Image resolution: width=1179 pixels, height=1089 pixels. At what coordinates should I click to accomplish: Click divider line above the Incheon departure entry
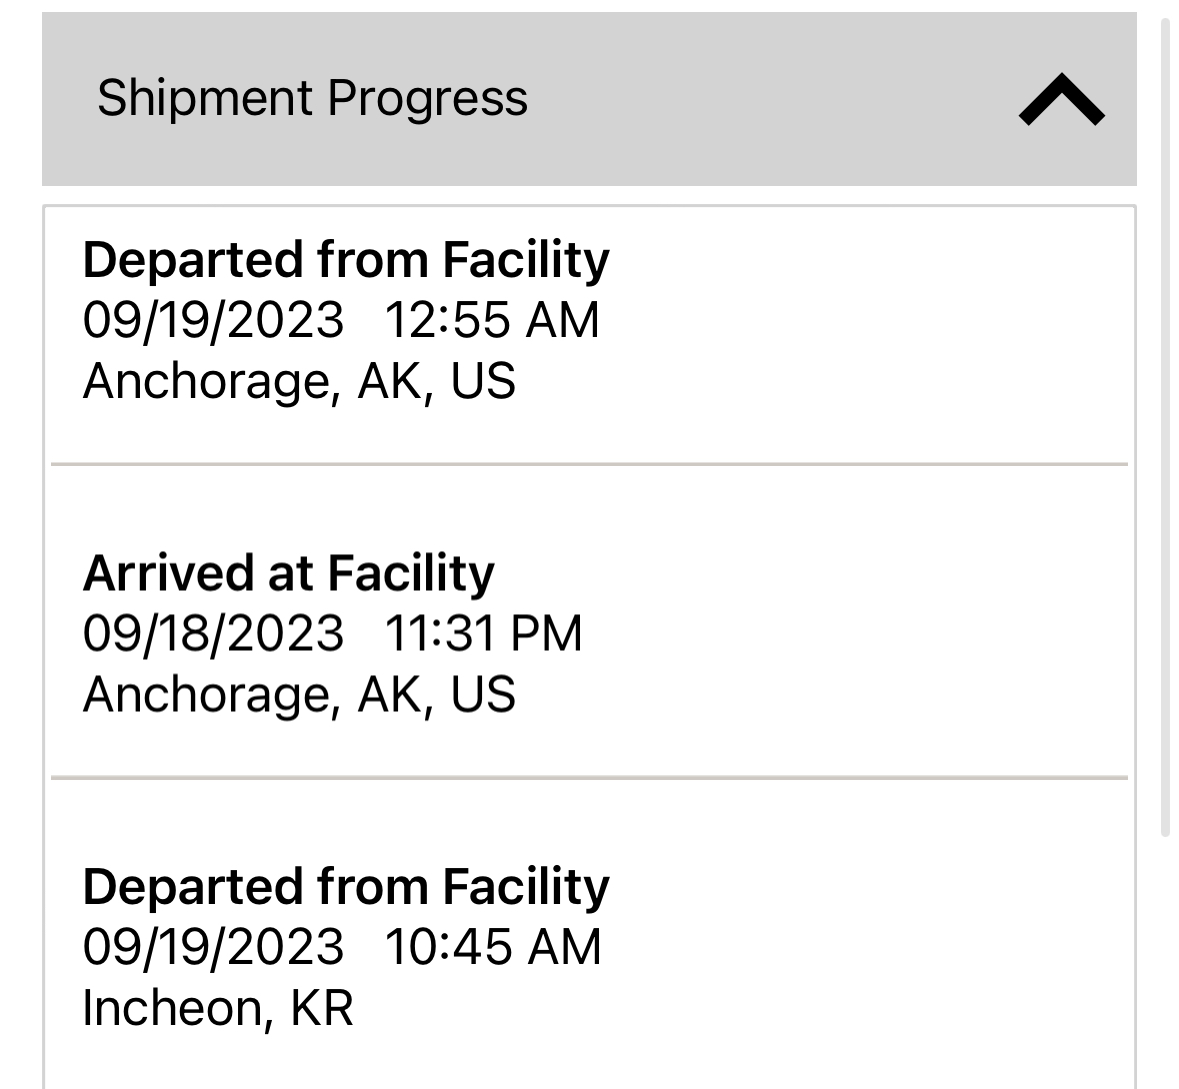tap(589, 777)
